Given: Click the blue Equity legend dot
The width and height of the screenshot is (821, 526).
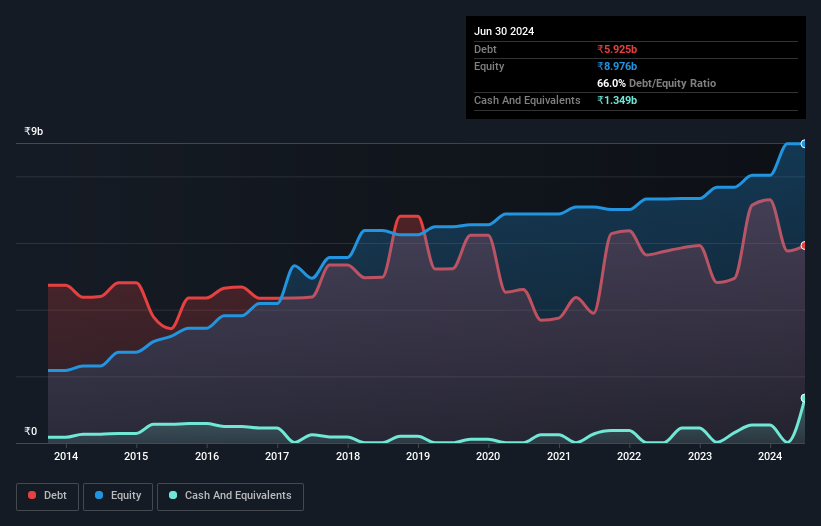Looking at the screenshot, I should click(x=99, y=495).
